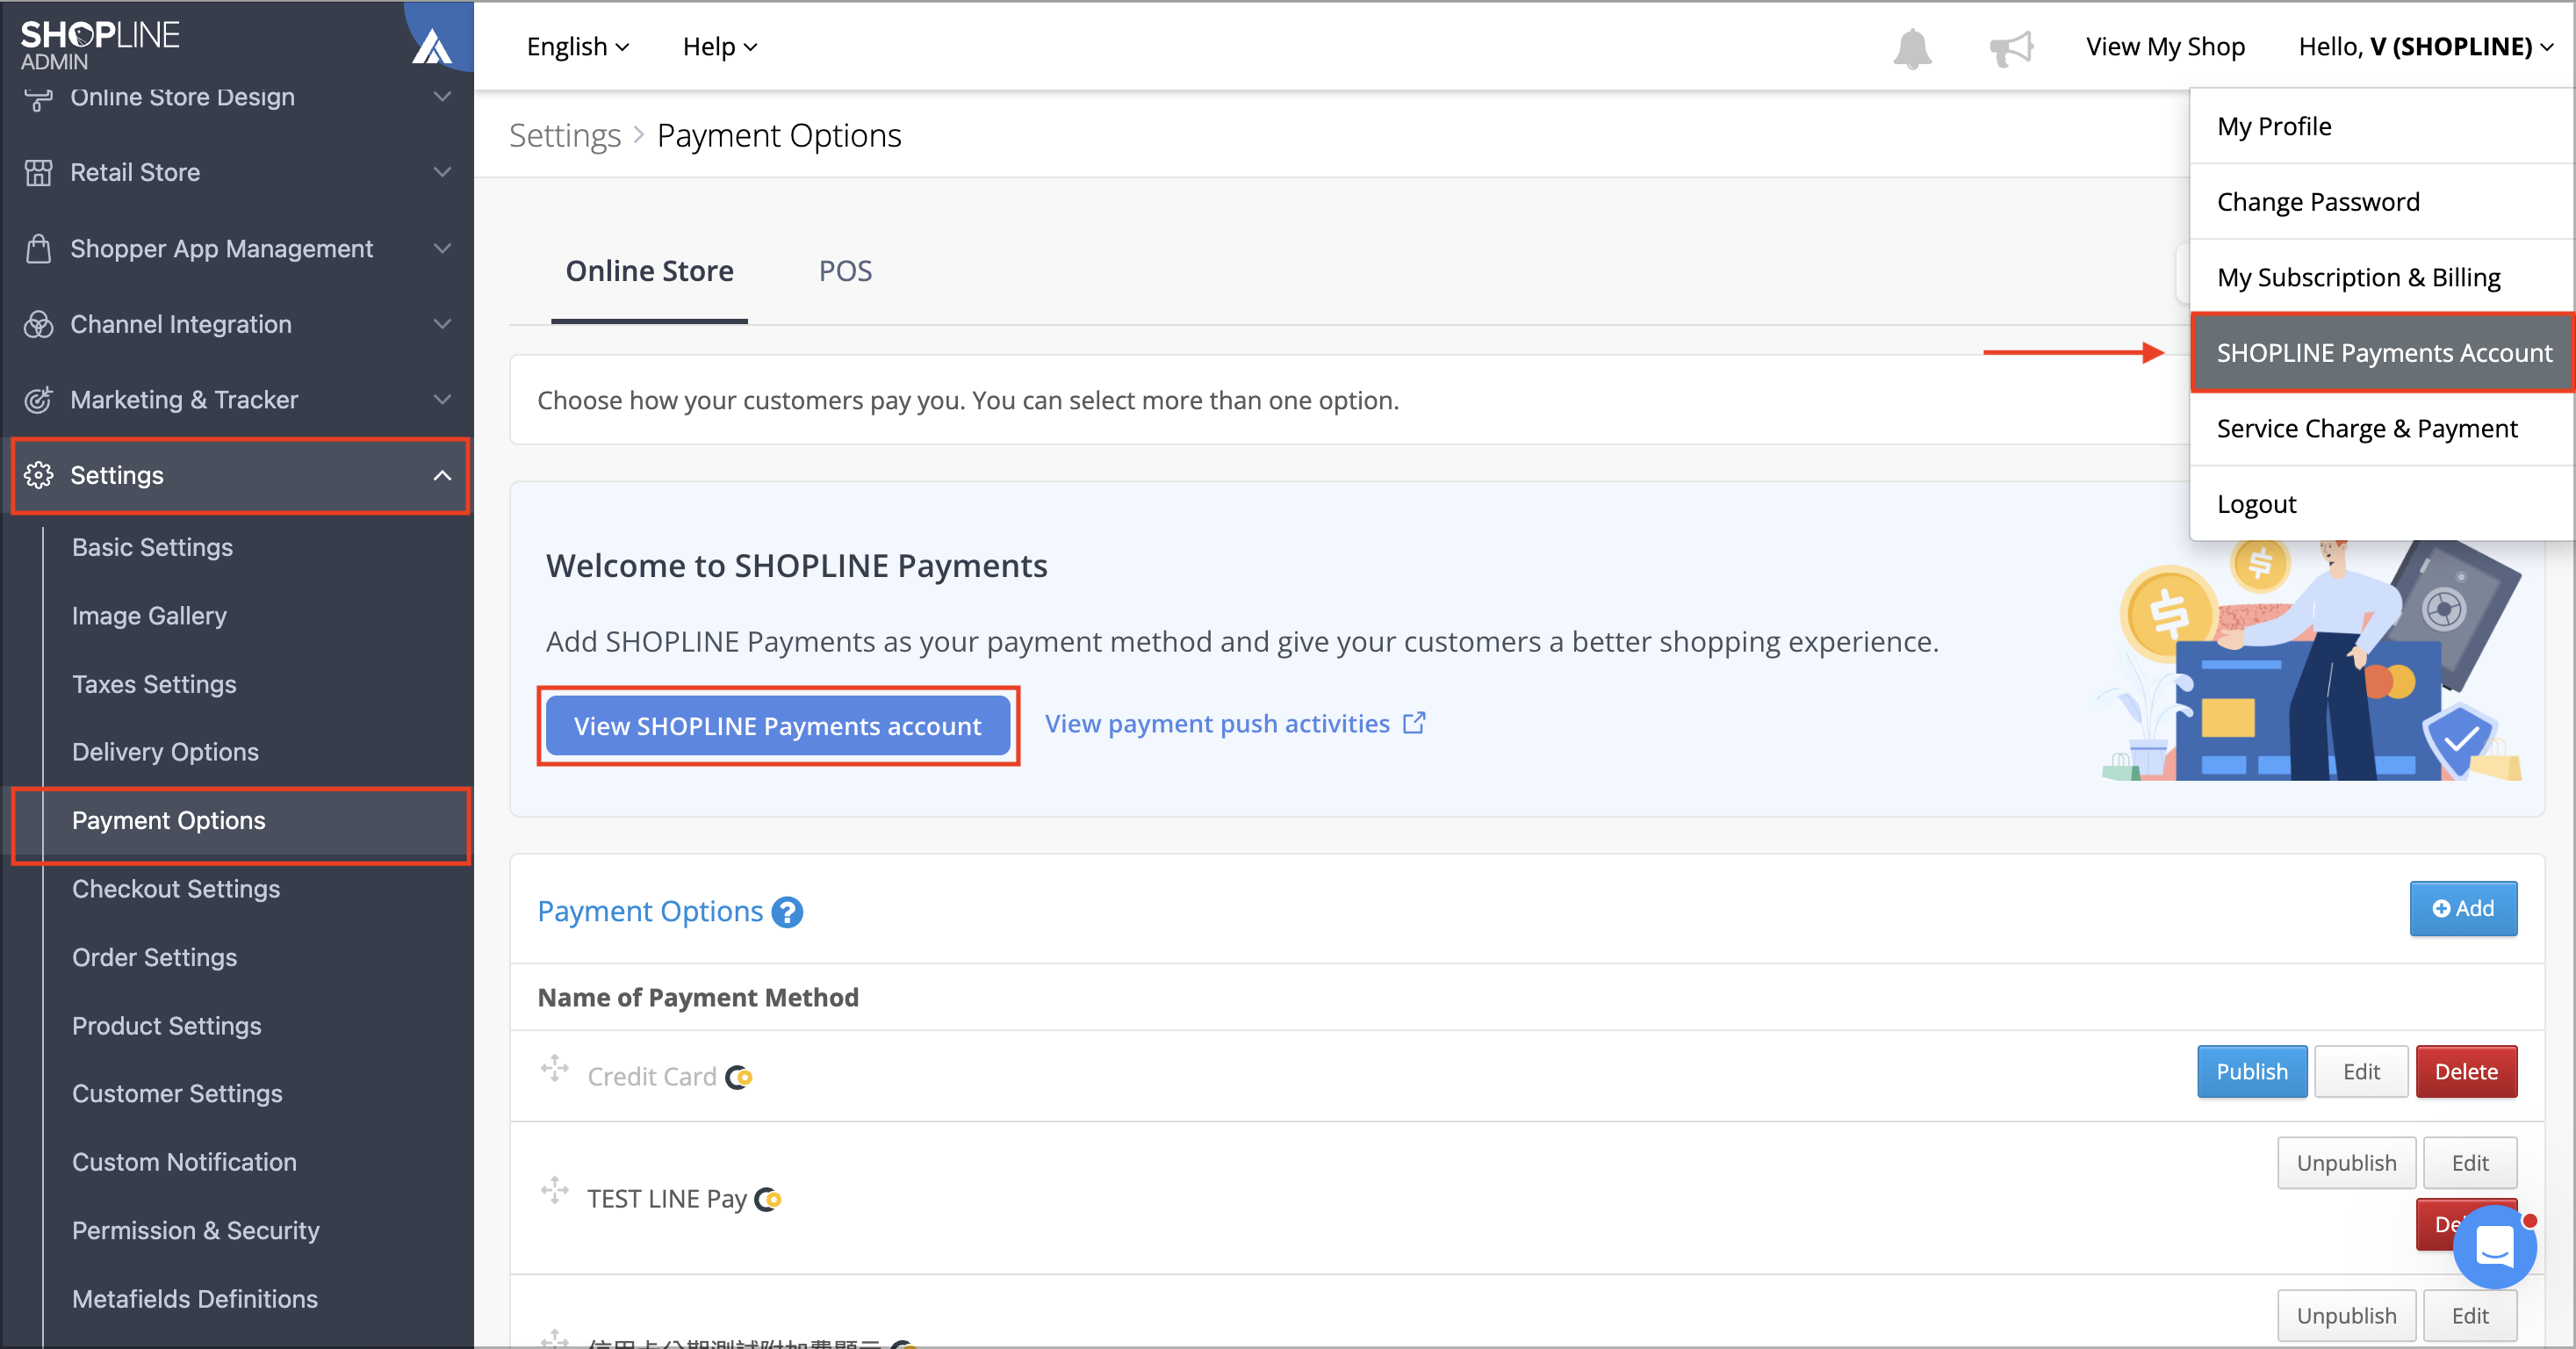Image resolution: width=2576 pixels, height=1349 pixels.
Task: Open Delivery Options in sidebar
Action: coord(165,752)
